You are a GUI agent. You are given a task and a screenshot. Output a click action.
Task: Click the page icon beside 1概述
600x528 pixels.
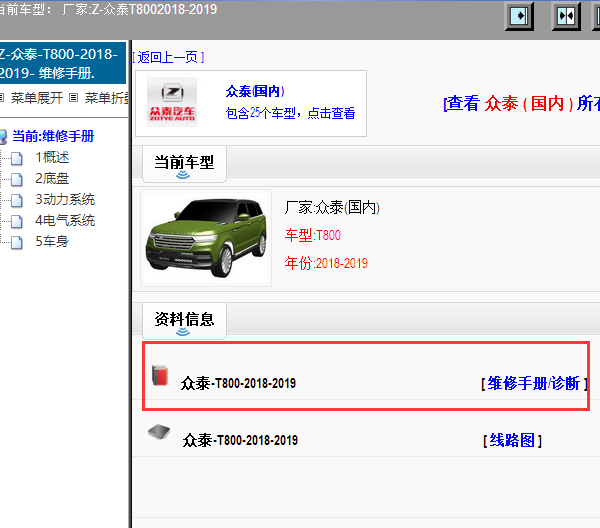pos(16,158)
